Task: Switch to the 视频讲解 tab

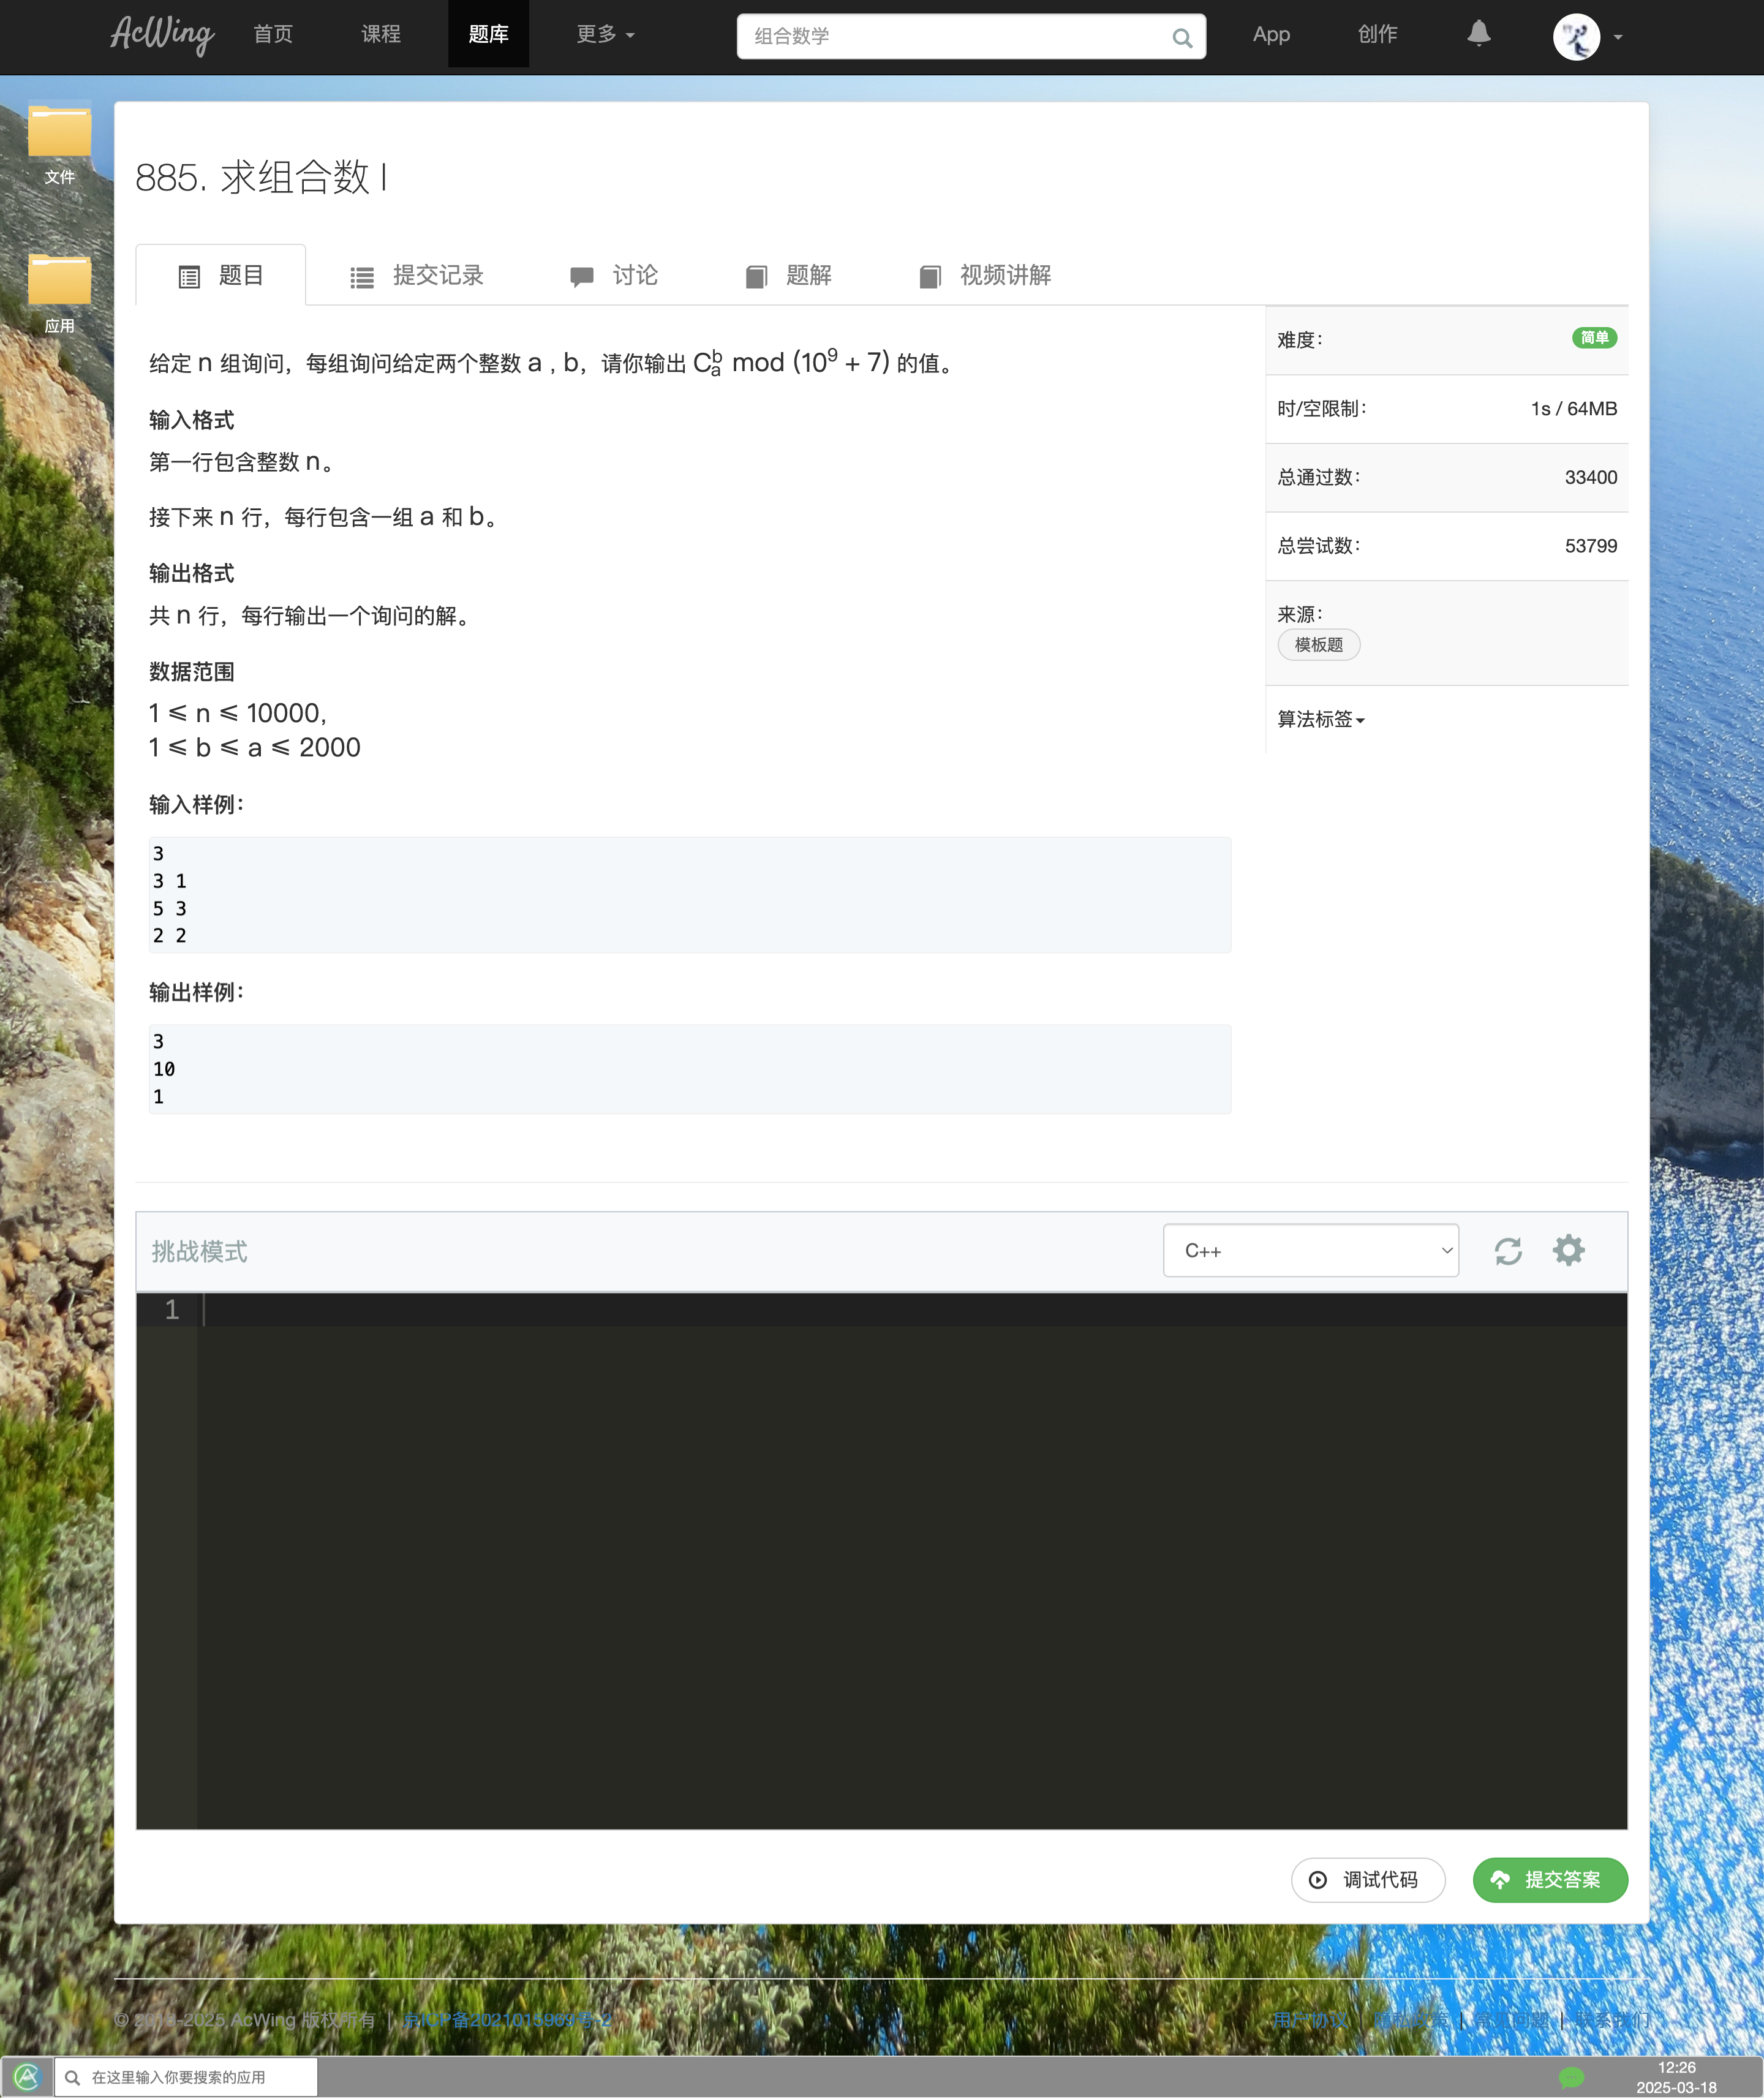Action: click(x=985, y=275)
